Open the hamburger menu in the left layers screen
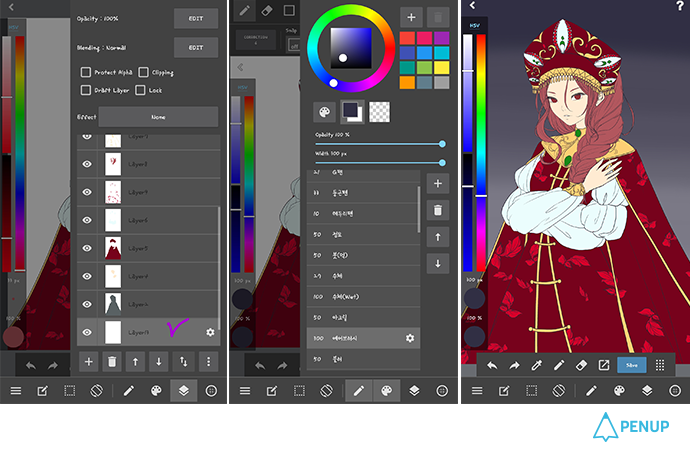 pos(16,391)
